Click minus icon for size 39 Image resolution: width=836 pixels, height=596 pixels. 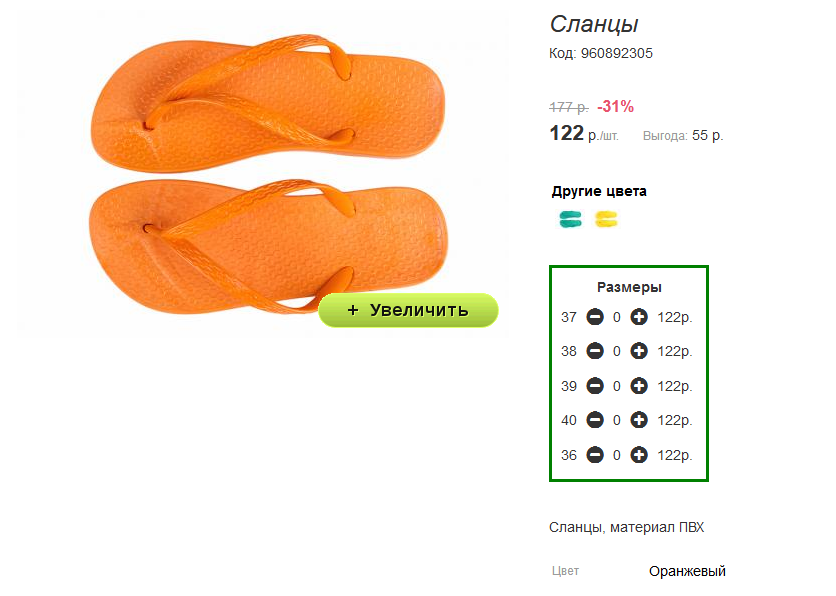click(595, 385)
